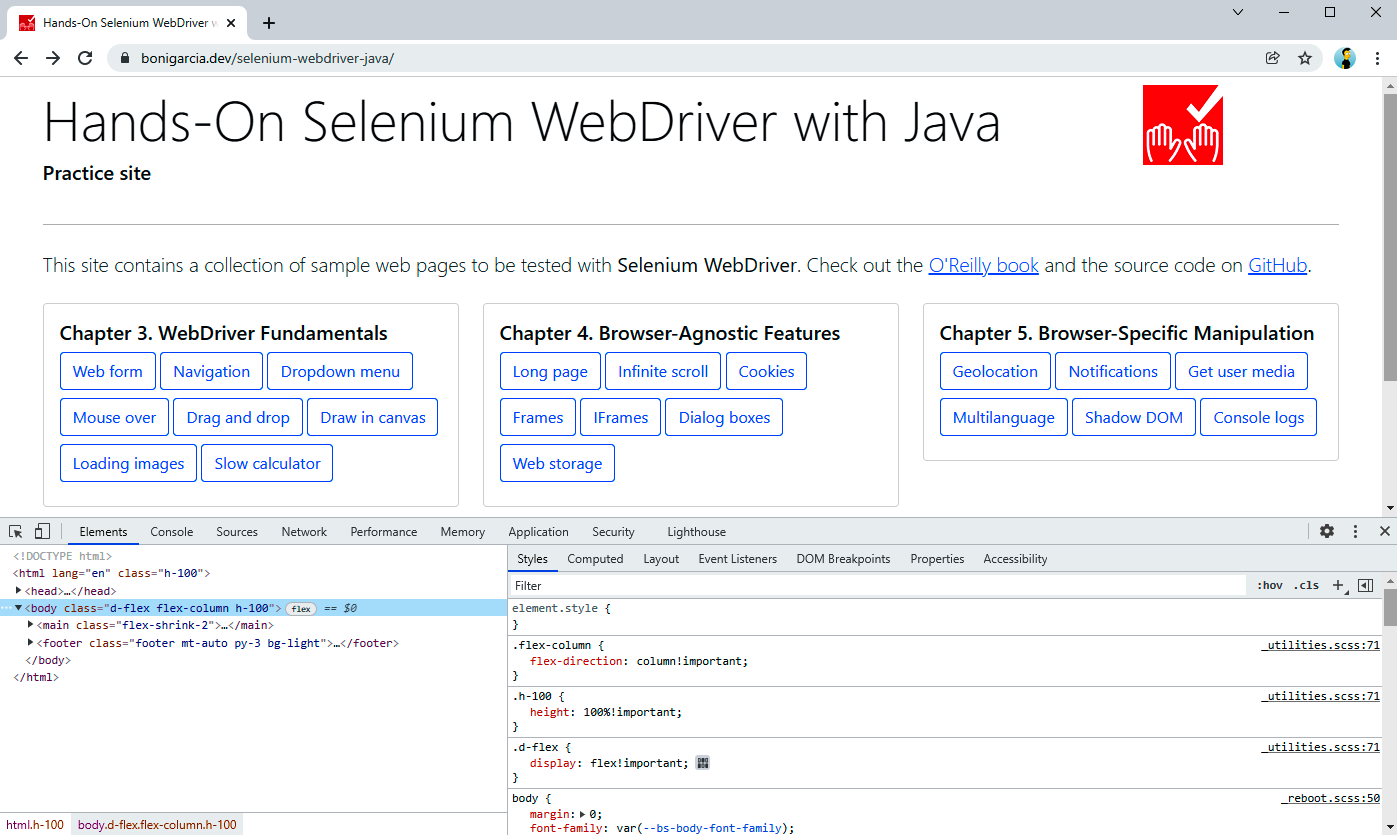Screen dimensions: 1397x835
Task: Bookmark this page with the star icon
Action: (x=1305, y=58)
